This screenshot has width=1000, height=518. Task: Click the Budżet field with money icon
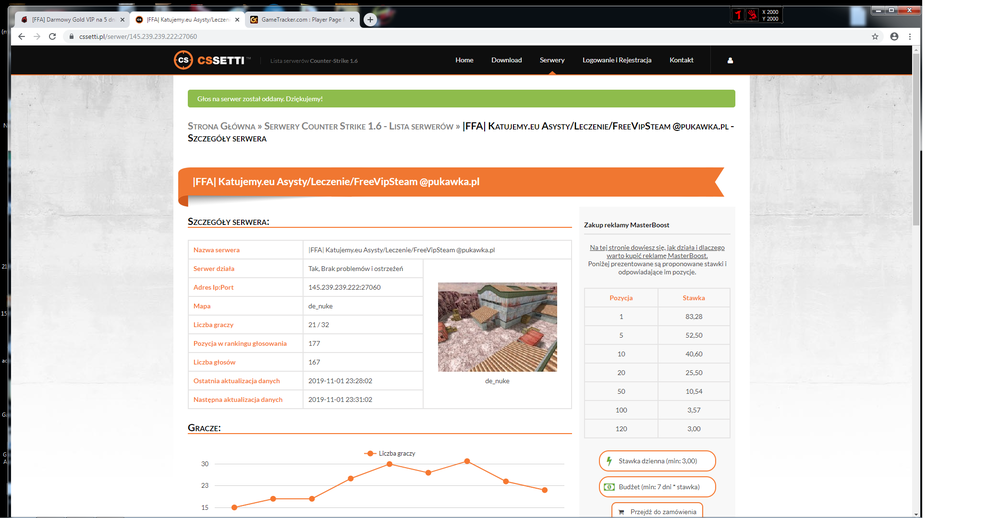point(657,487)
